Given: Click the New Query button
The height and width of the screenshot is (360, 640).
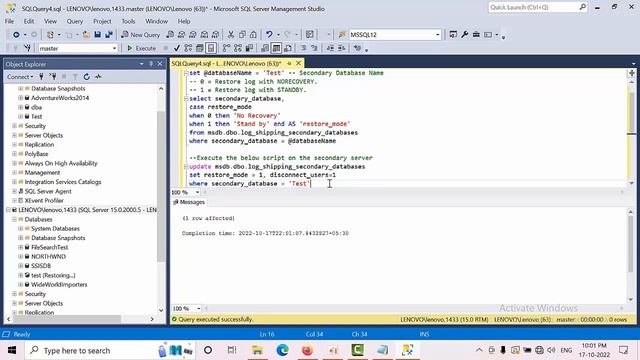Looking at the screenshot, I should [x=141, y=35].
